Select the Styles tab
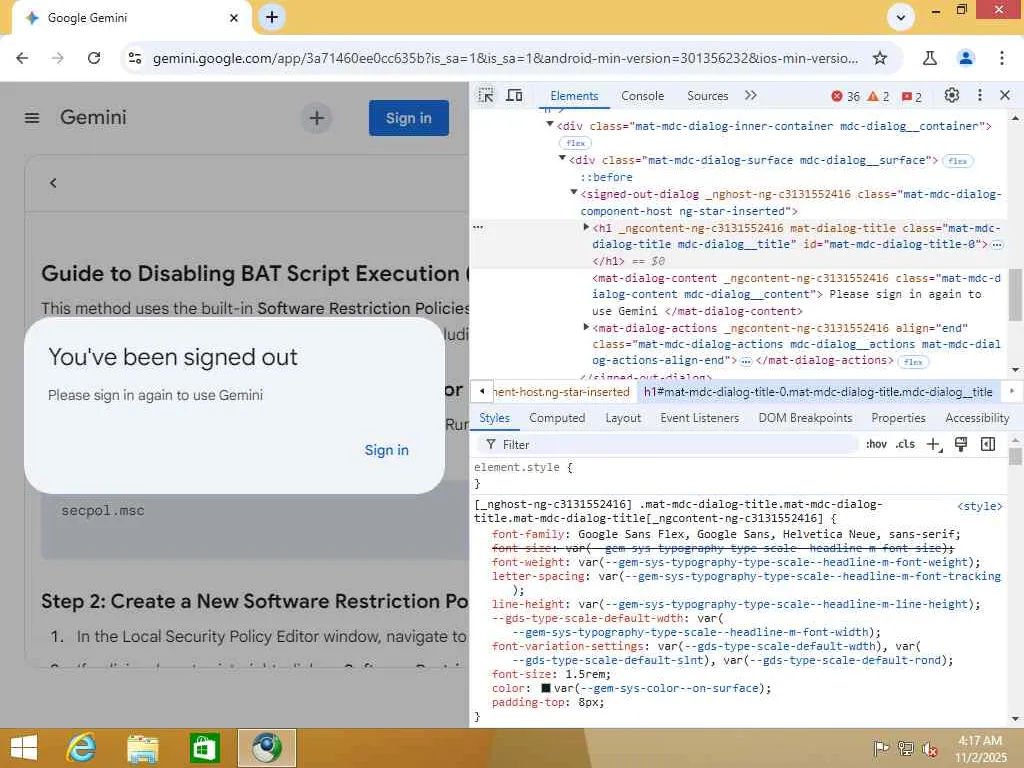Image resolution: width=1024 pixels, height=768 pixels. click(x=494, y=418)
